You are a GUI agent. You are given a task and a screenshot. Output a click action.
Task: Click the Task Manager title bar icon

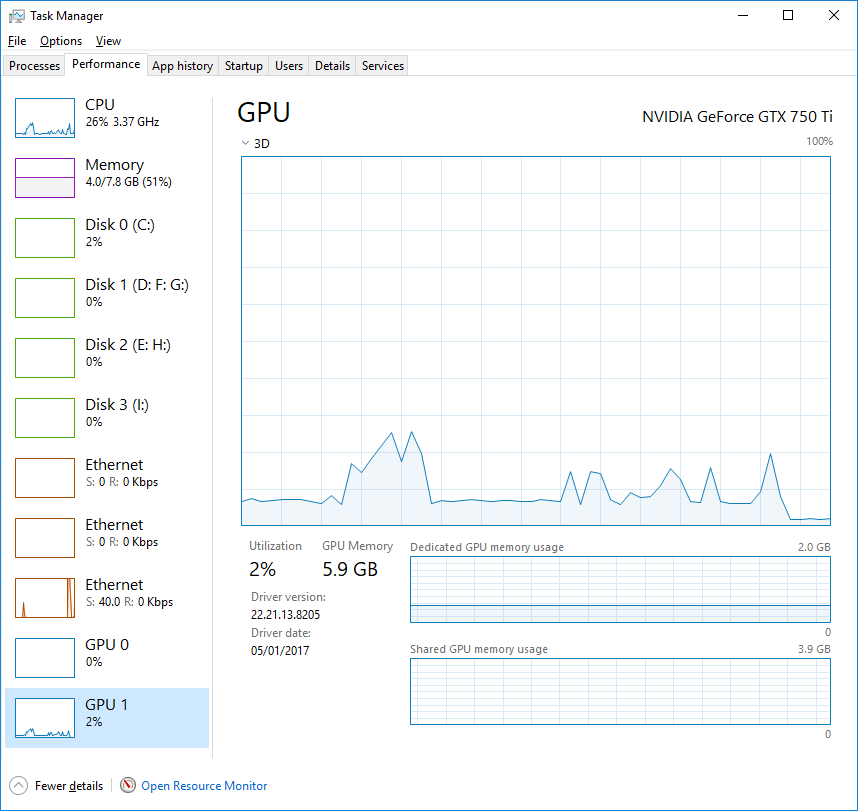coord(15,15)
